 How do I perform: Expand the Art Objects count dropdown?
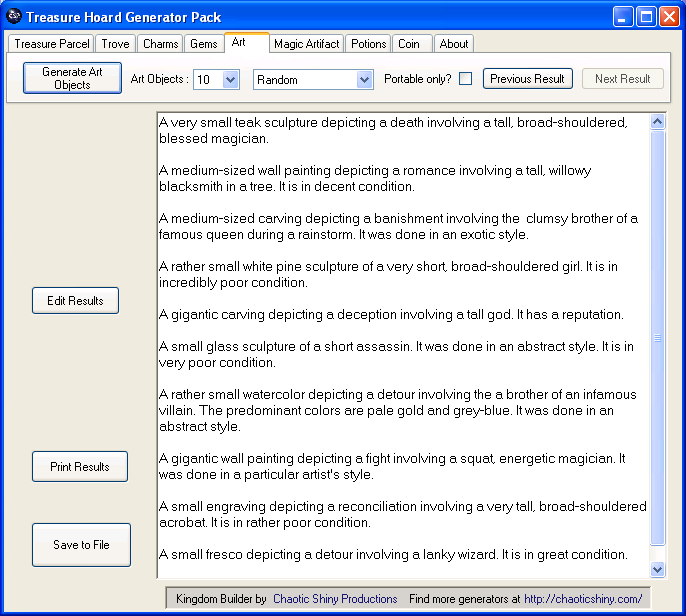click(231, 80)
